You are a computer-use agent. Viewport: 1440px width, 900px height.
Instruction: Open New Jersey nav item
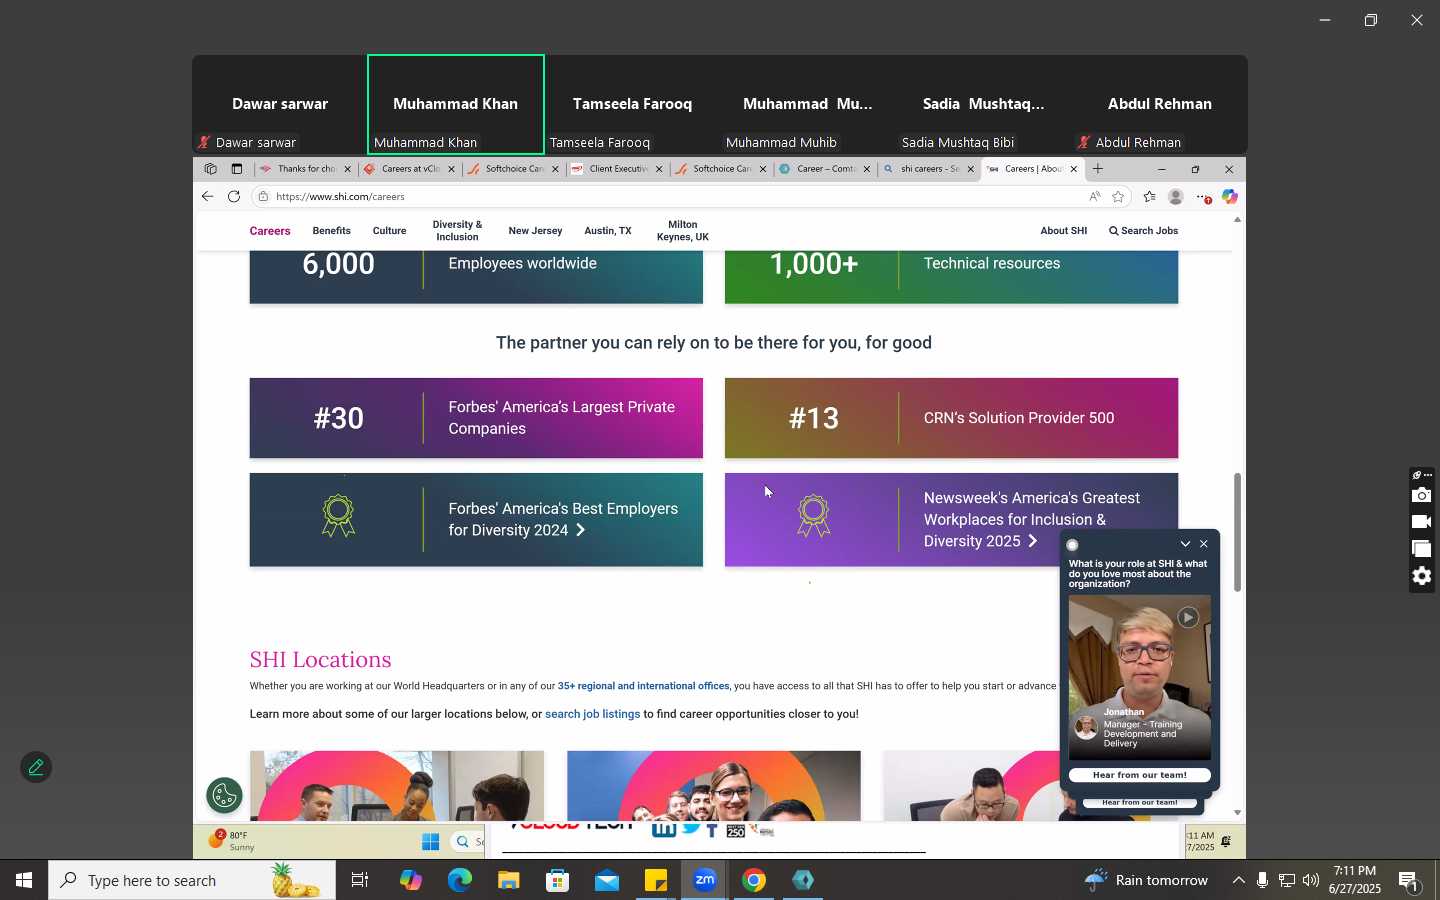click(x=535, y=231)
